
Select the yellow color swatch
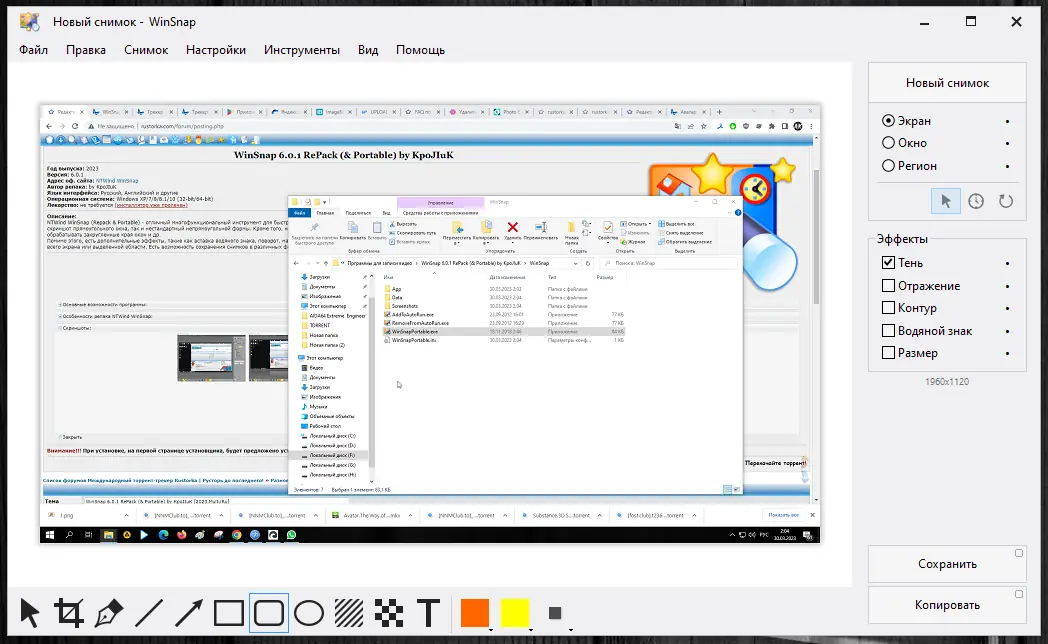coord(516,613)
